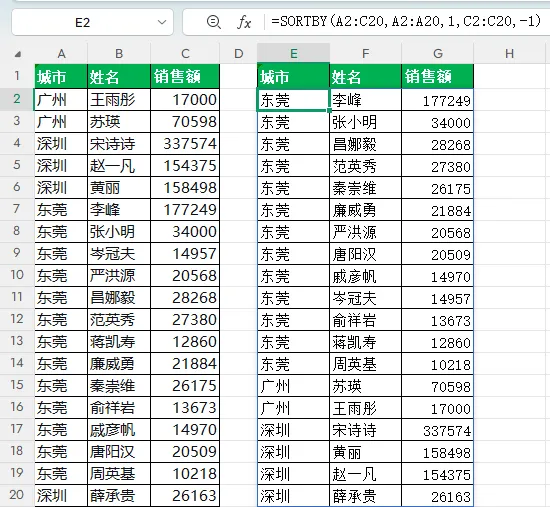
Task: Click cell B2 containing 王雨彤
Action: click(119, 100)
